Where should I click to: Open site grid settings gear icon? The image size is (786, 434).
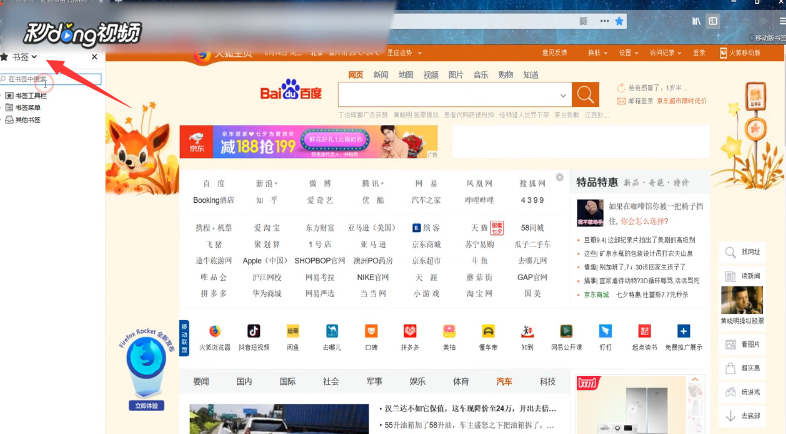click(560, 177)
